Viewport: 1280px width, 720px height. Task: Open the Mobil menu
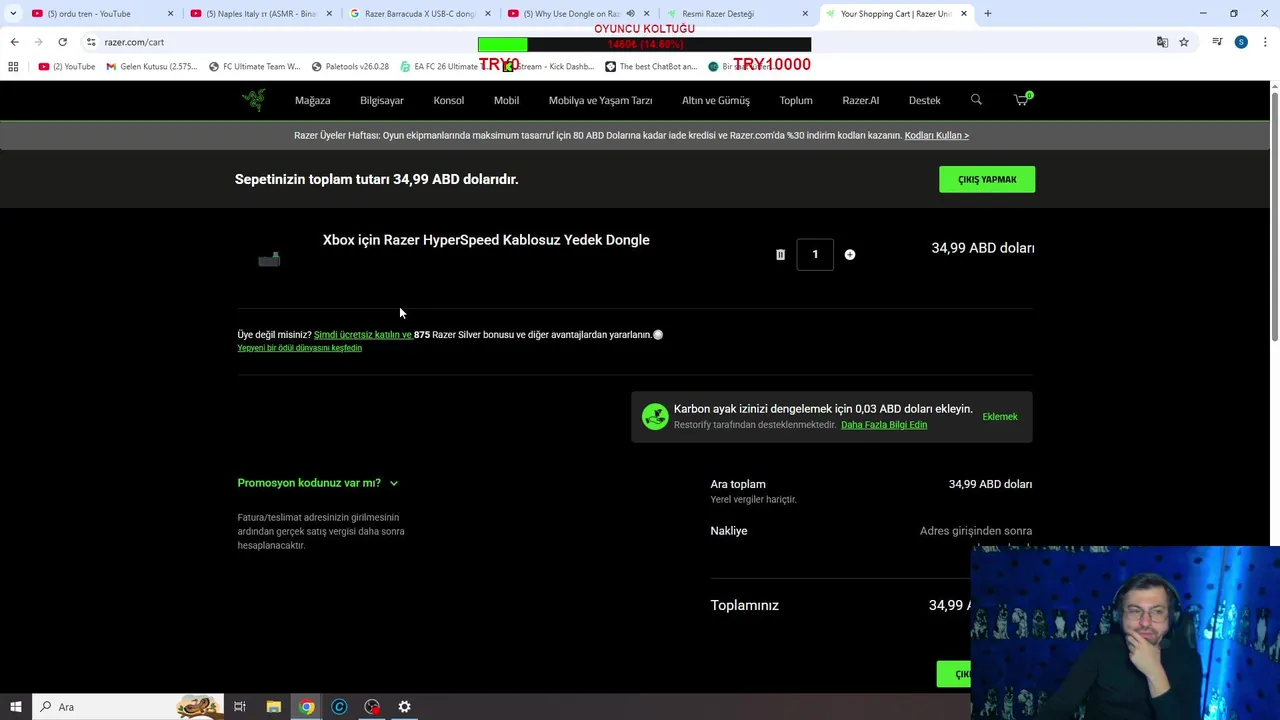(506, 100)
